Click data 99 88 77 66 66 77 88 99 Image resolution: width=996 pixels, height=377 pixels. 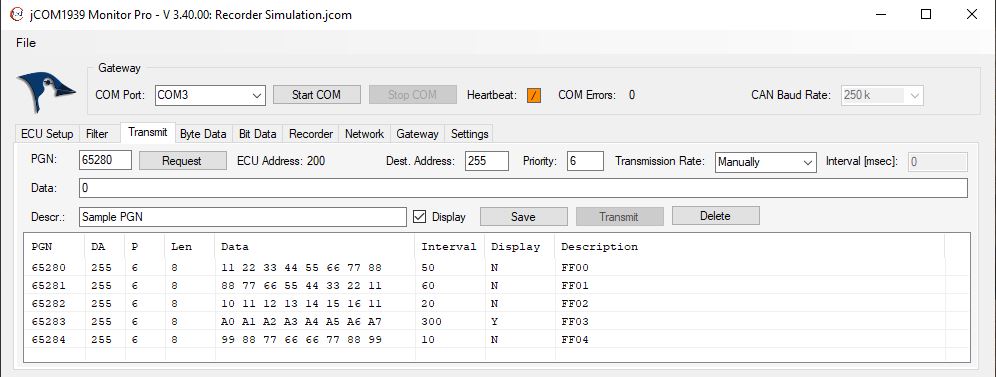pos(301,340)
